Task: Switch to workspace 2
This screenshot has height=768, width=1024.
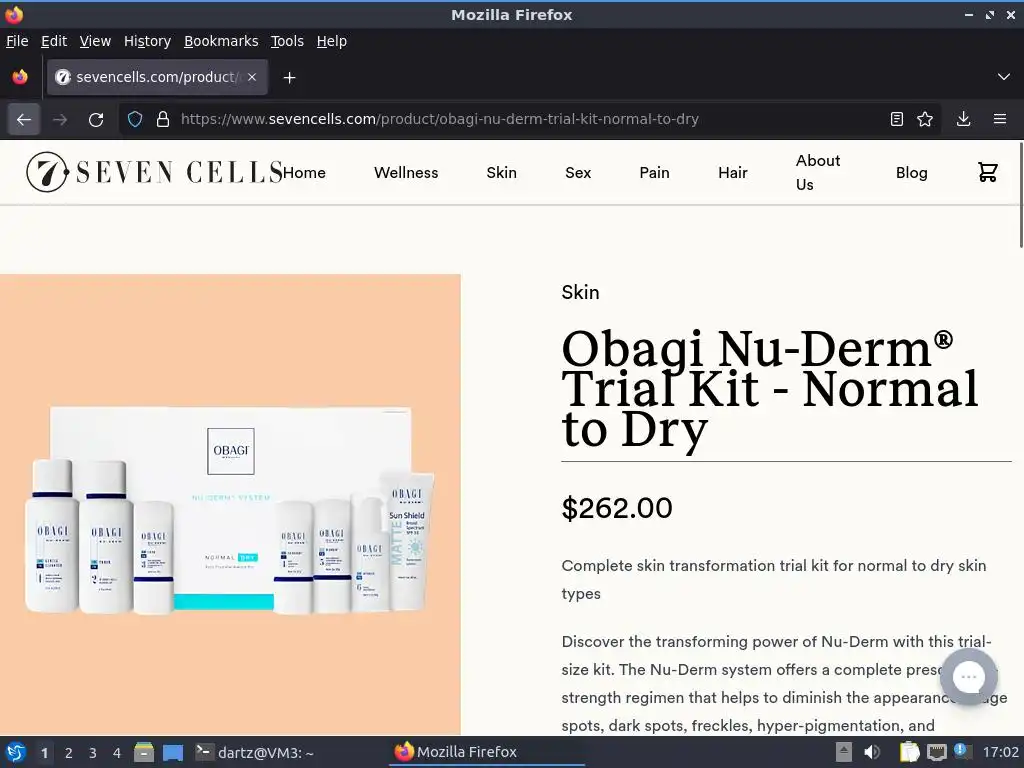Action: (69, 753)
